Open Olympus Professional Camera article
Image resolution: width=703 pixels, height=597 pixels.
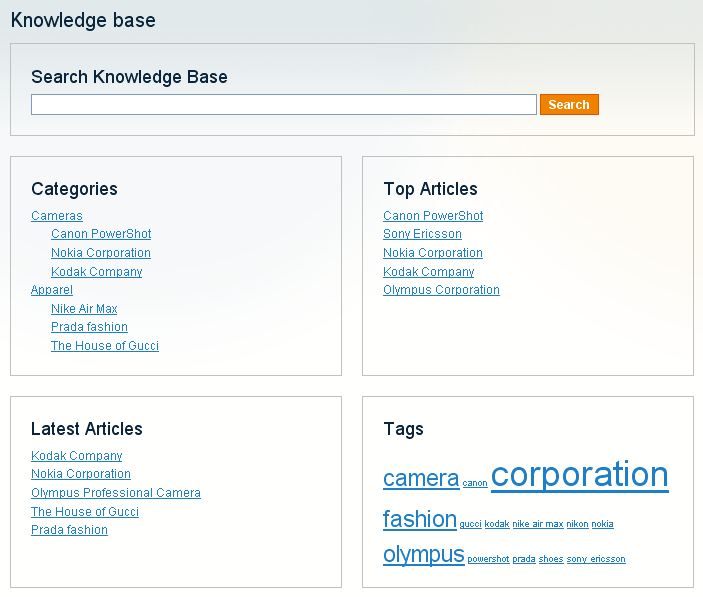(116, 493)
